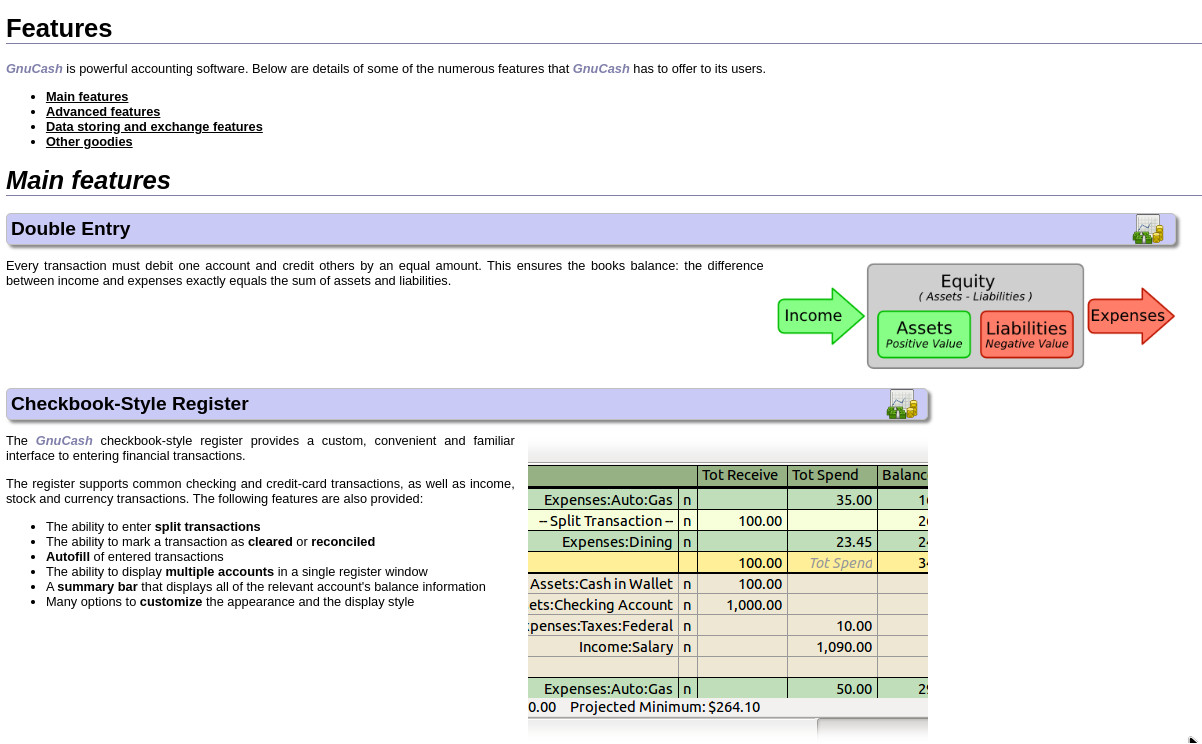Image resolution: width=1202 pixels, height=744 pixels.
Task: Select the green Assets box in diagram
Action: click(924, 334)
